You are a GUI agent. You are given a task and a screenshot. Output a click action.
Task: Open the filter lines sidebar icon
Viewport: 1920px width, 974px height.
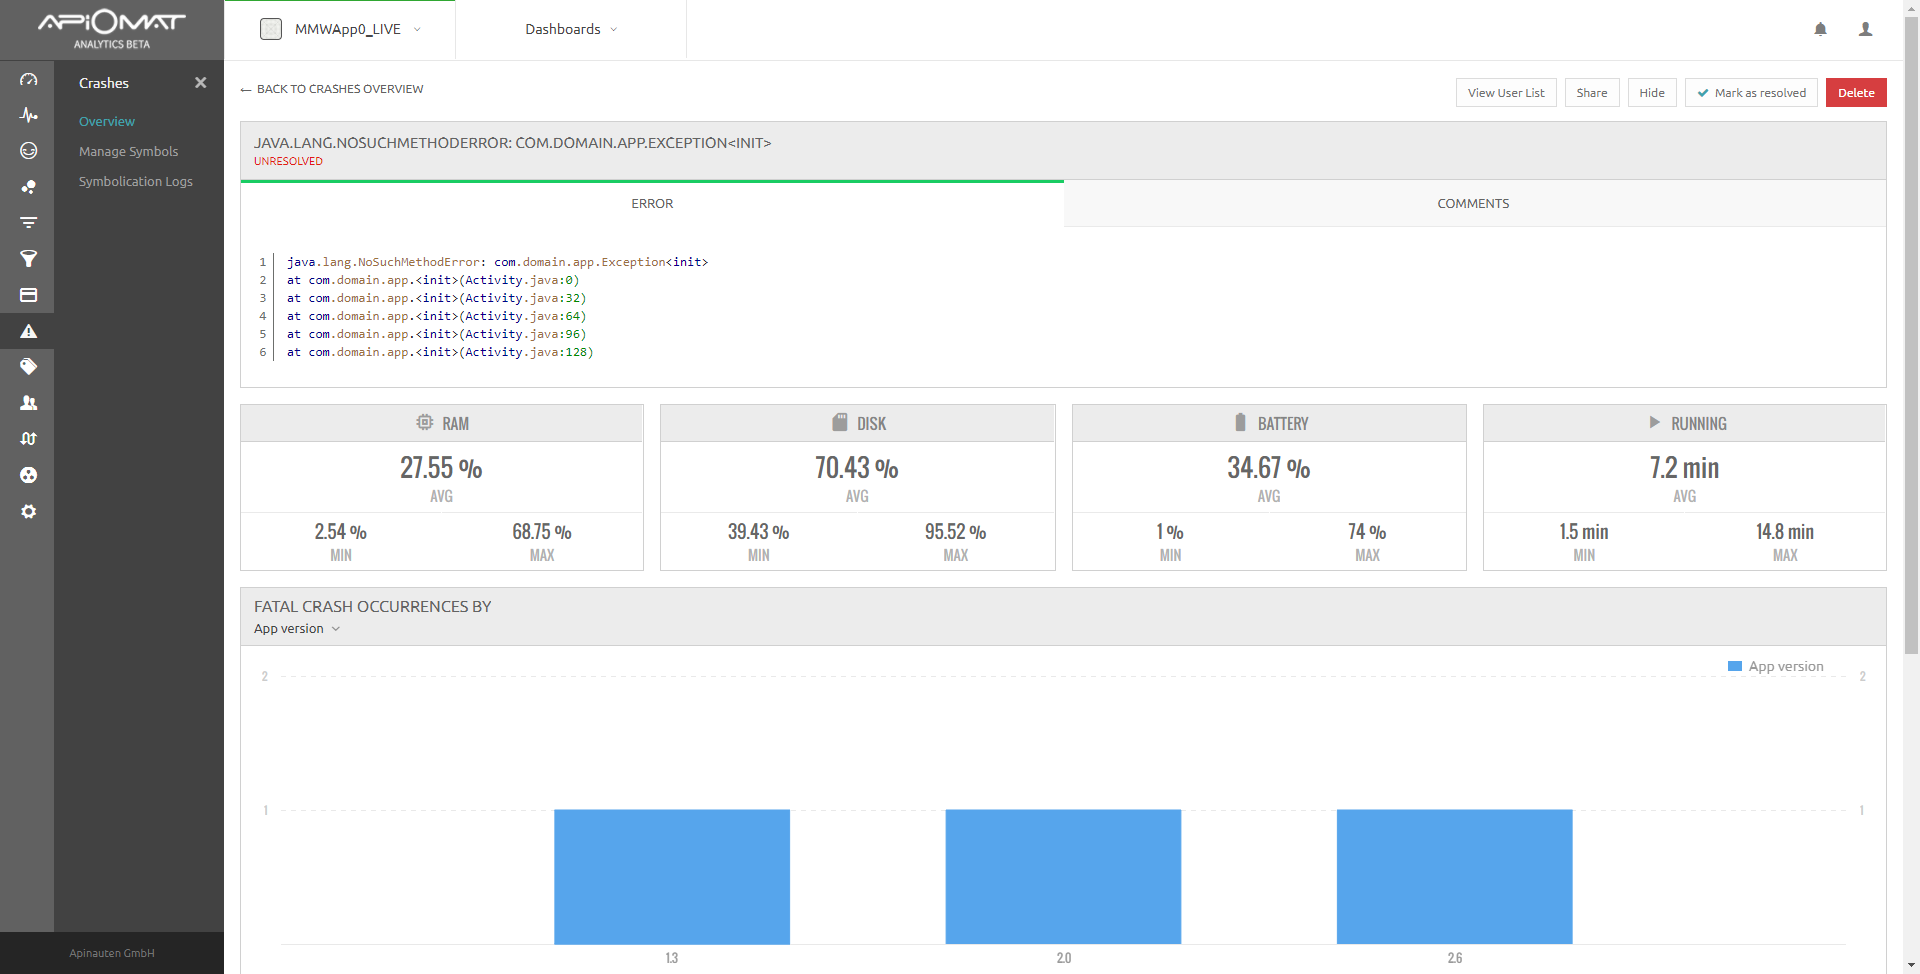(x=28, y=223)
